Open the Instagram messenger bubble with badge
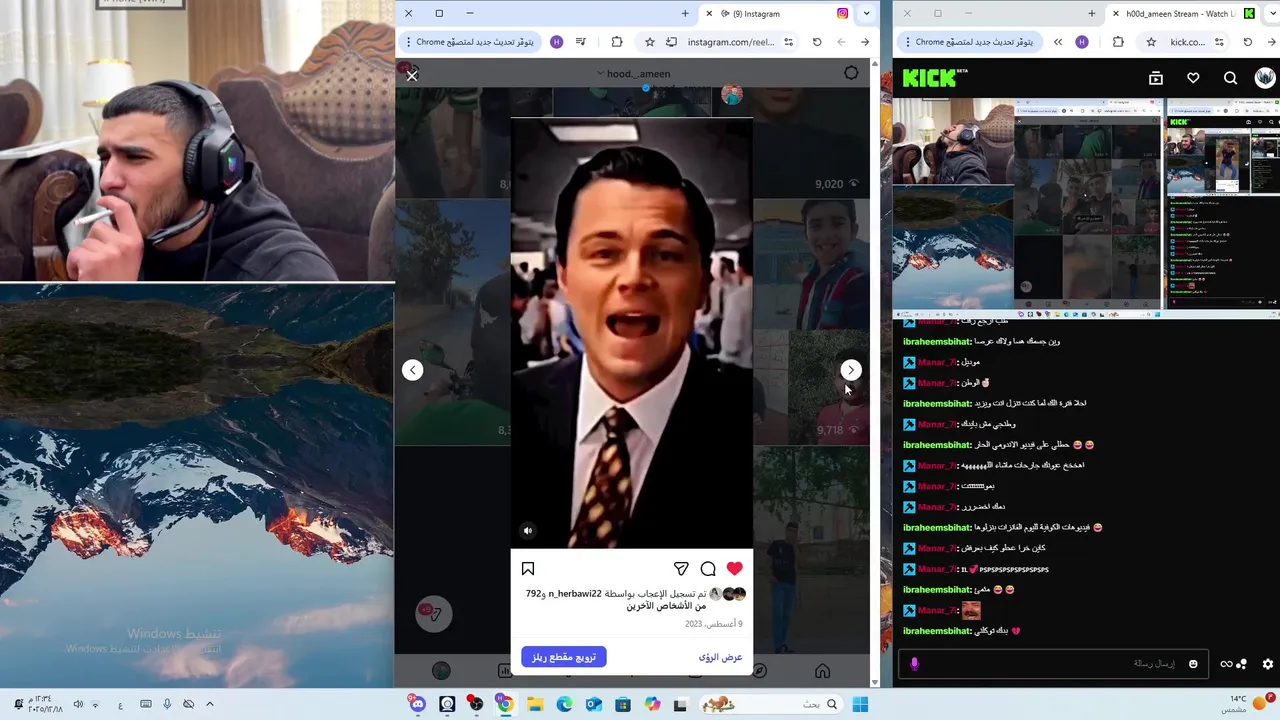 point(434,614)
